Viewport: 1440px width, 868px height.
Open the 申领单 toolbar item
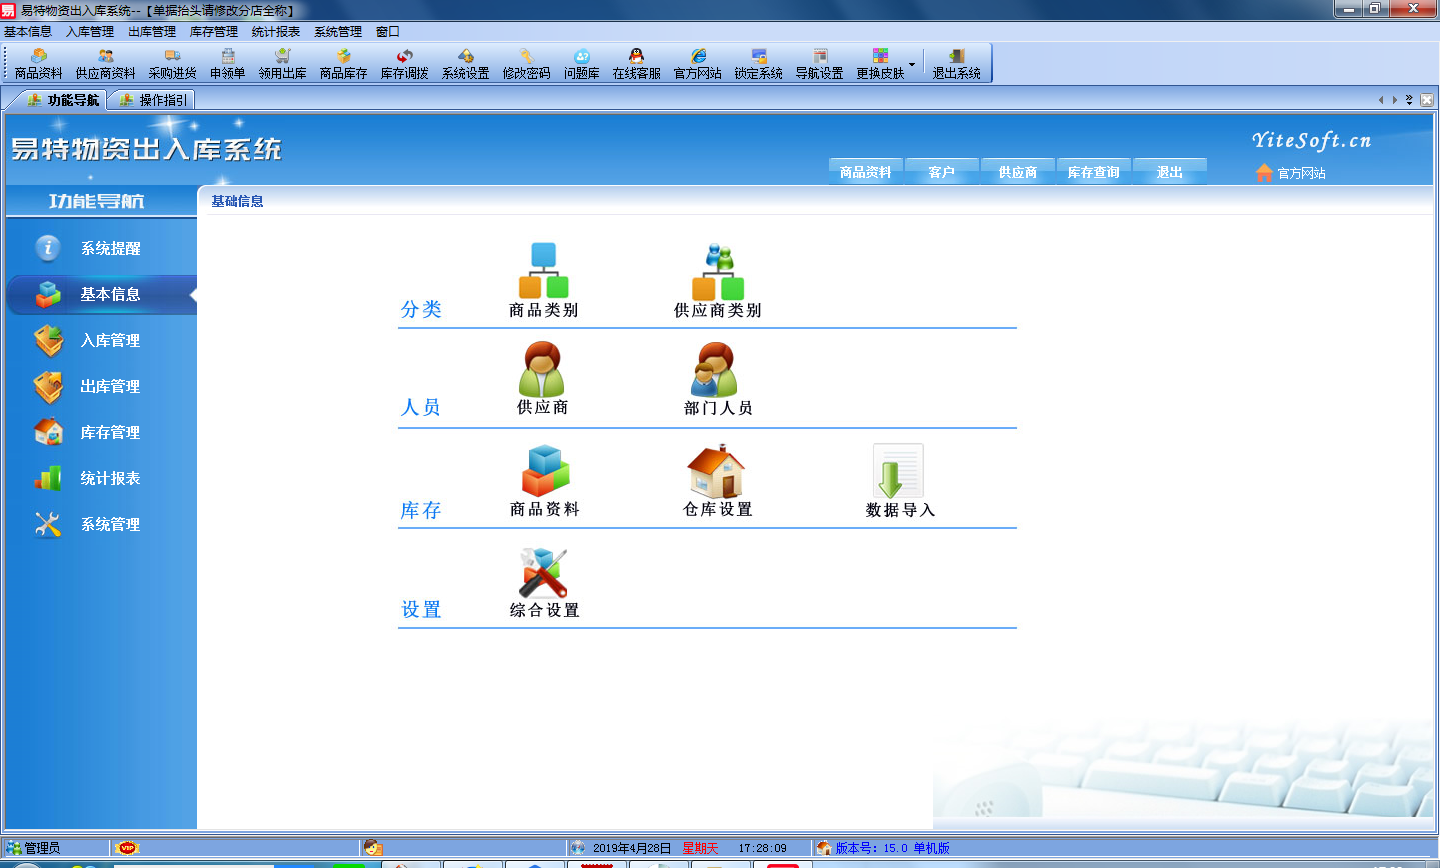(228, 64)
